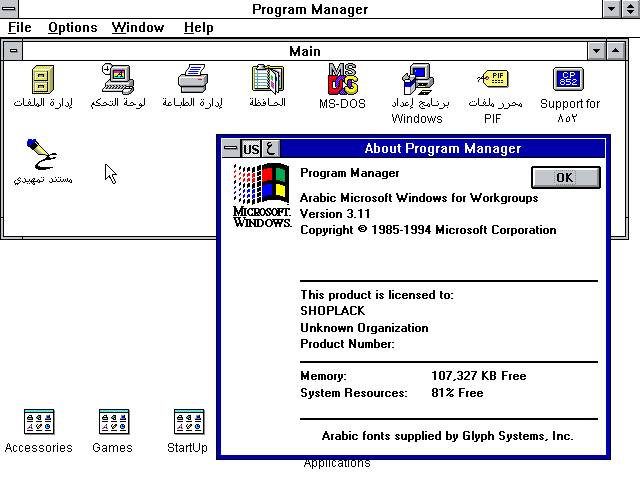Open the PIF Editor icon
The height and width of the screenshot is (480, 640).
pos(493,78)
